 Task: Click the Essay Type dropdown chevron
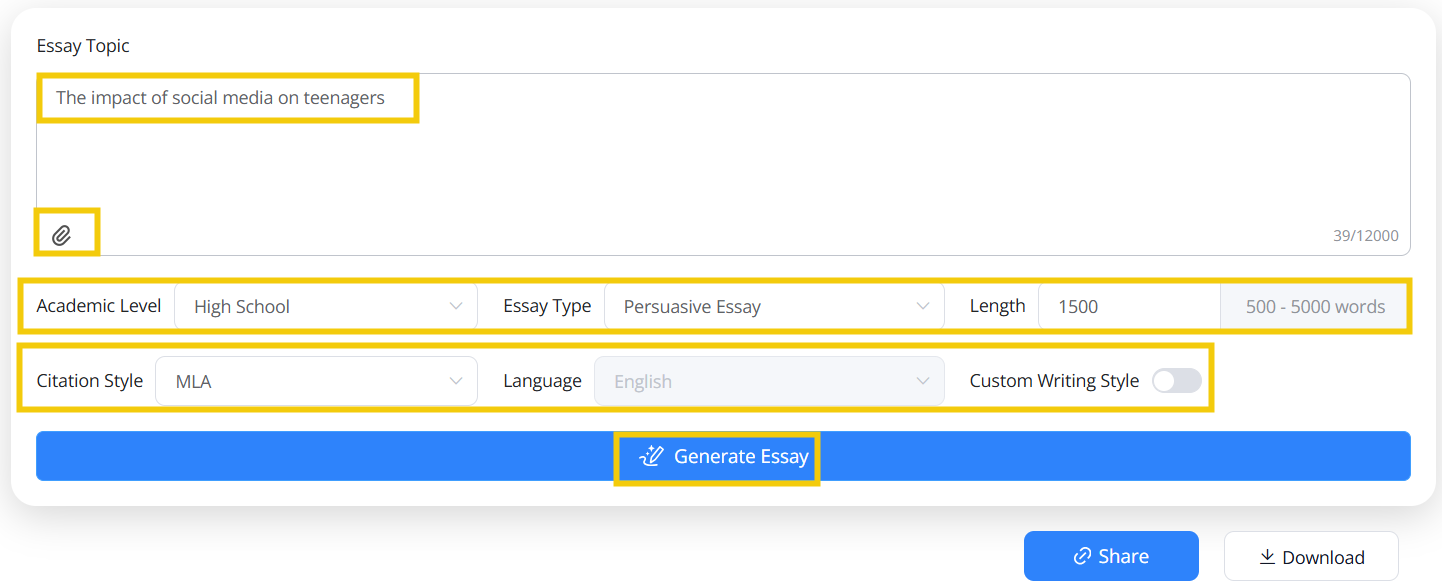pyautogui.click(x=922, y=305)
